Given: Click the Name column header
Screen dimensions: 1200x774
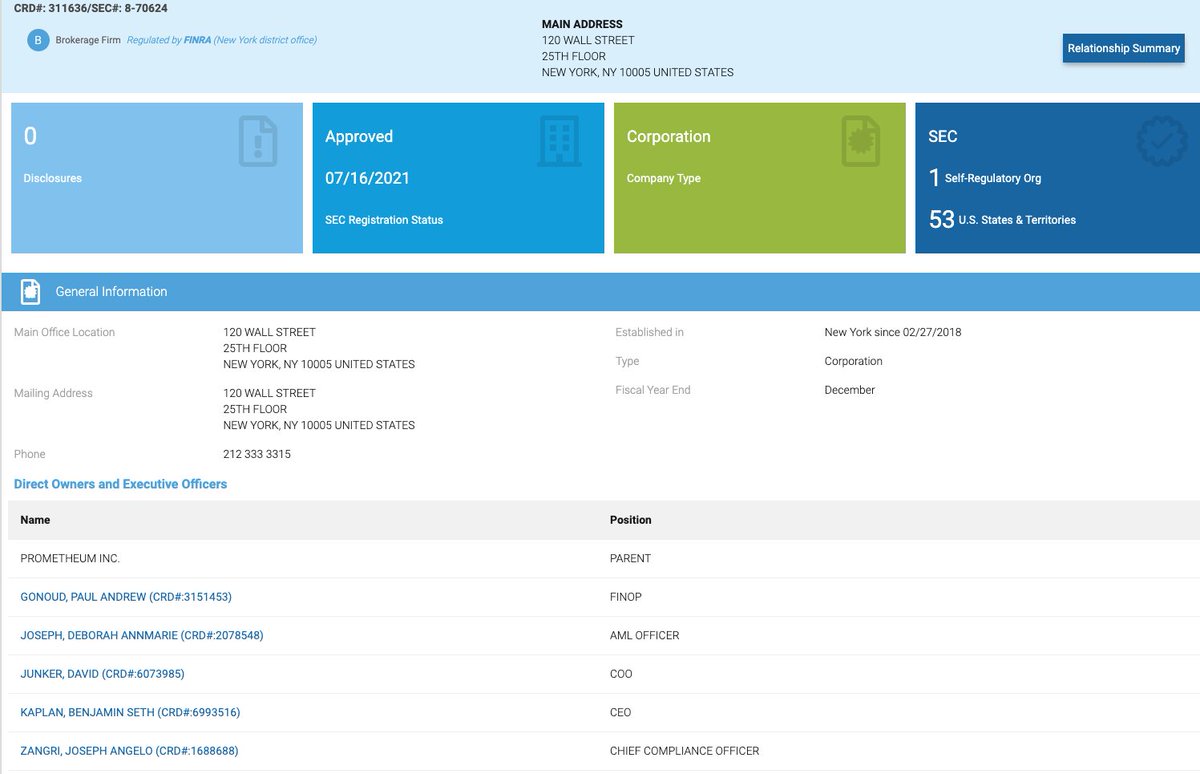Looking at the screenshot, I should tap(35, 520).
